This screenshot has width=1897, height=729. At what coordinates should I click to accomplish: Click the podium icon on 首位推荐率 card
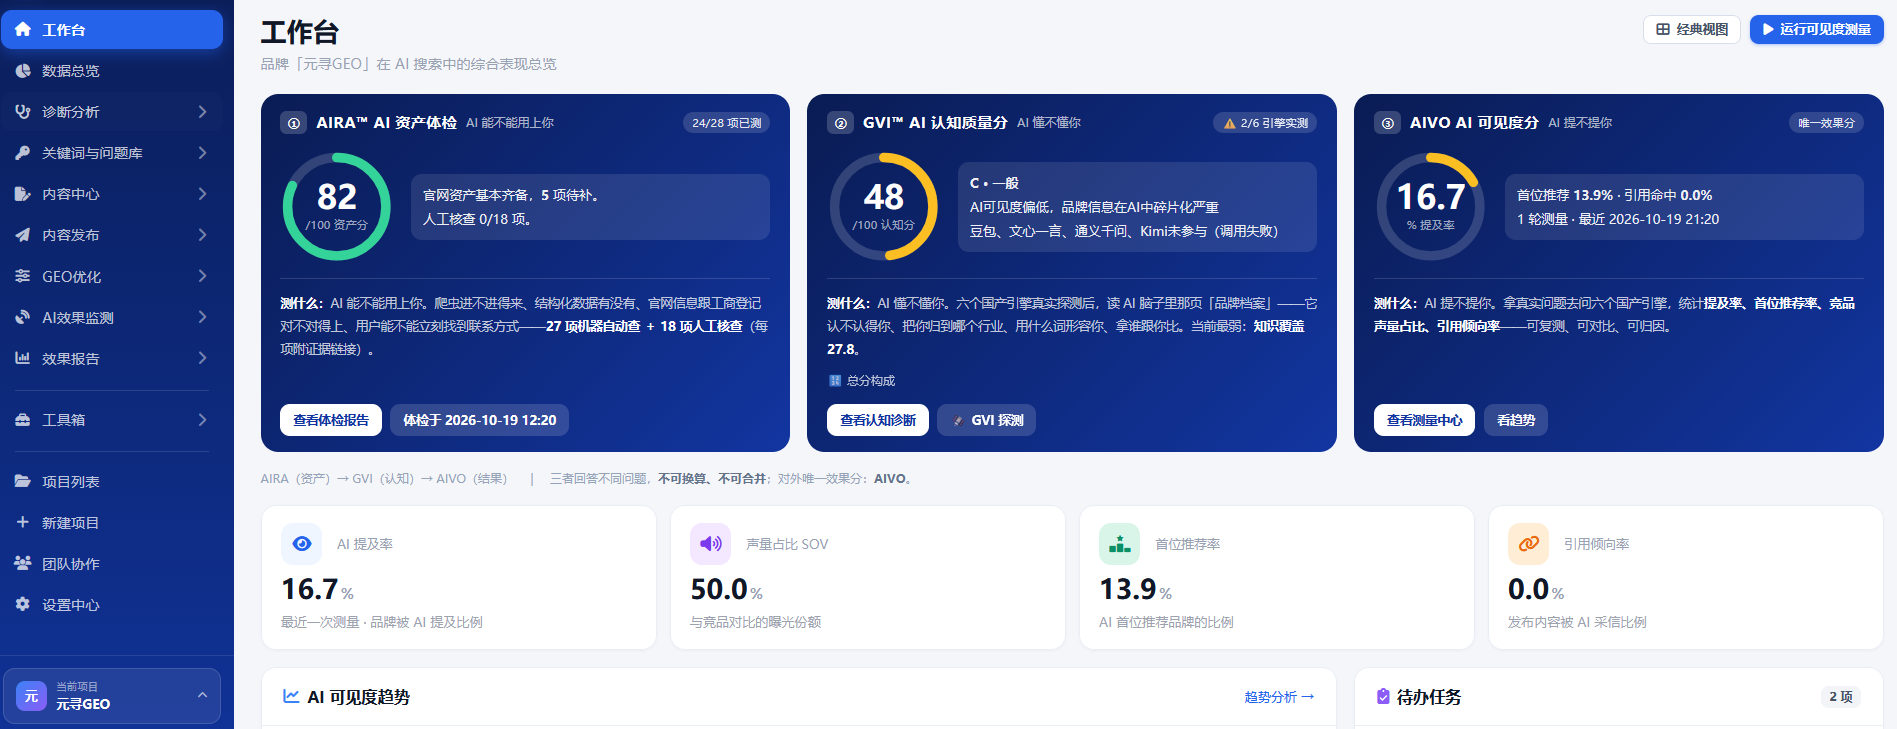click(x=1120, y=544)
